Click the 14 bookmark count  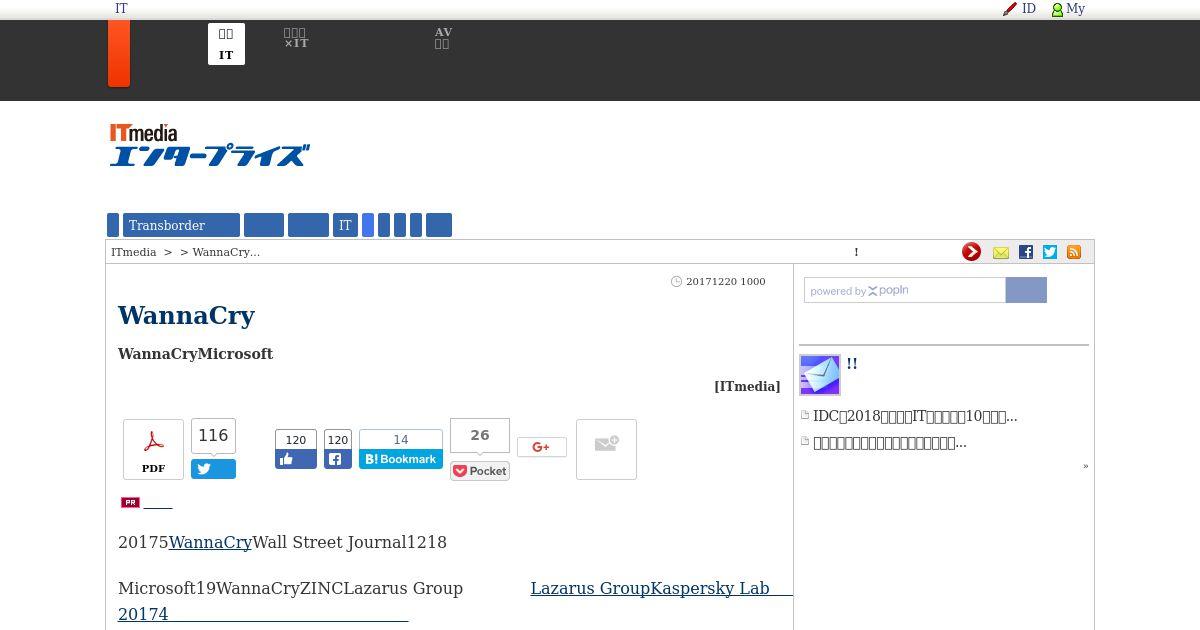coord(401,440)
